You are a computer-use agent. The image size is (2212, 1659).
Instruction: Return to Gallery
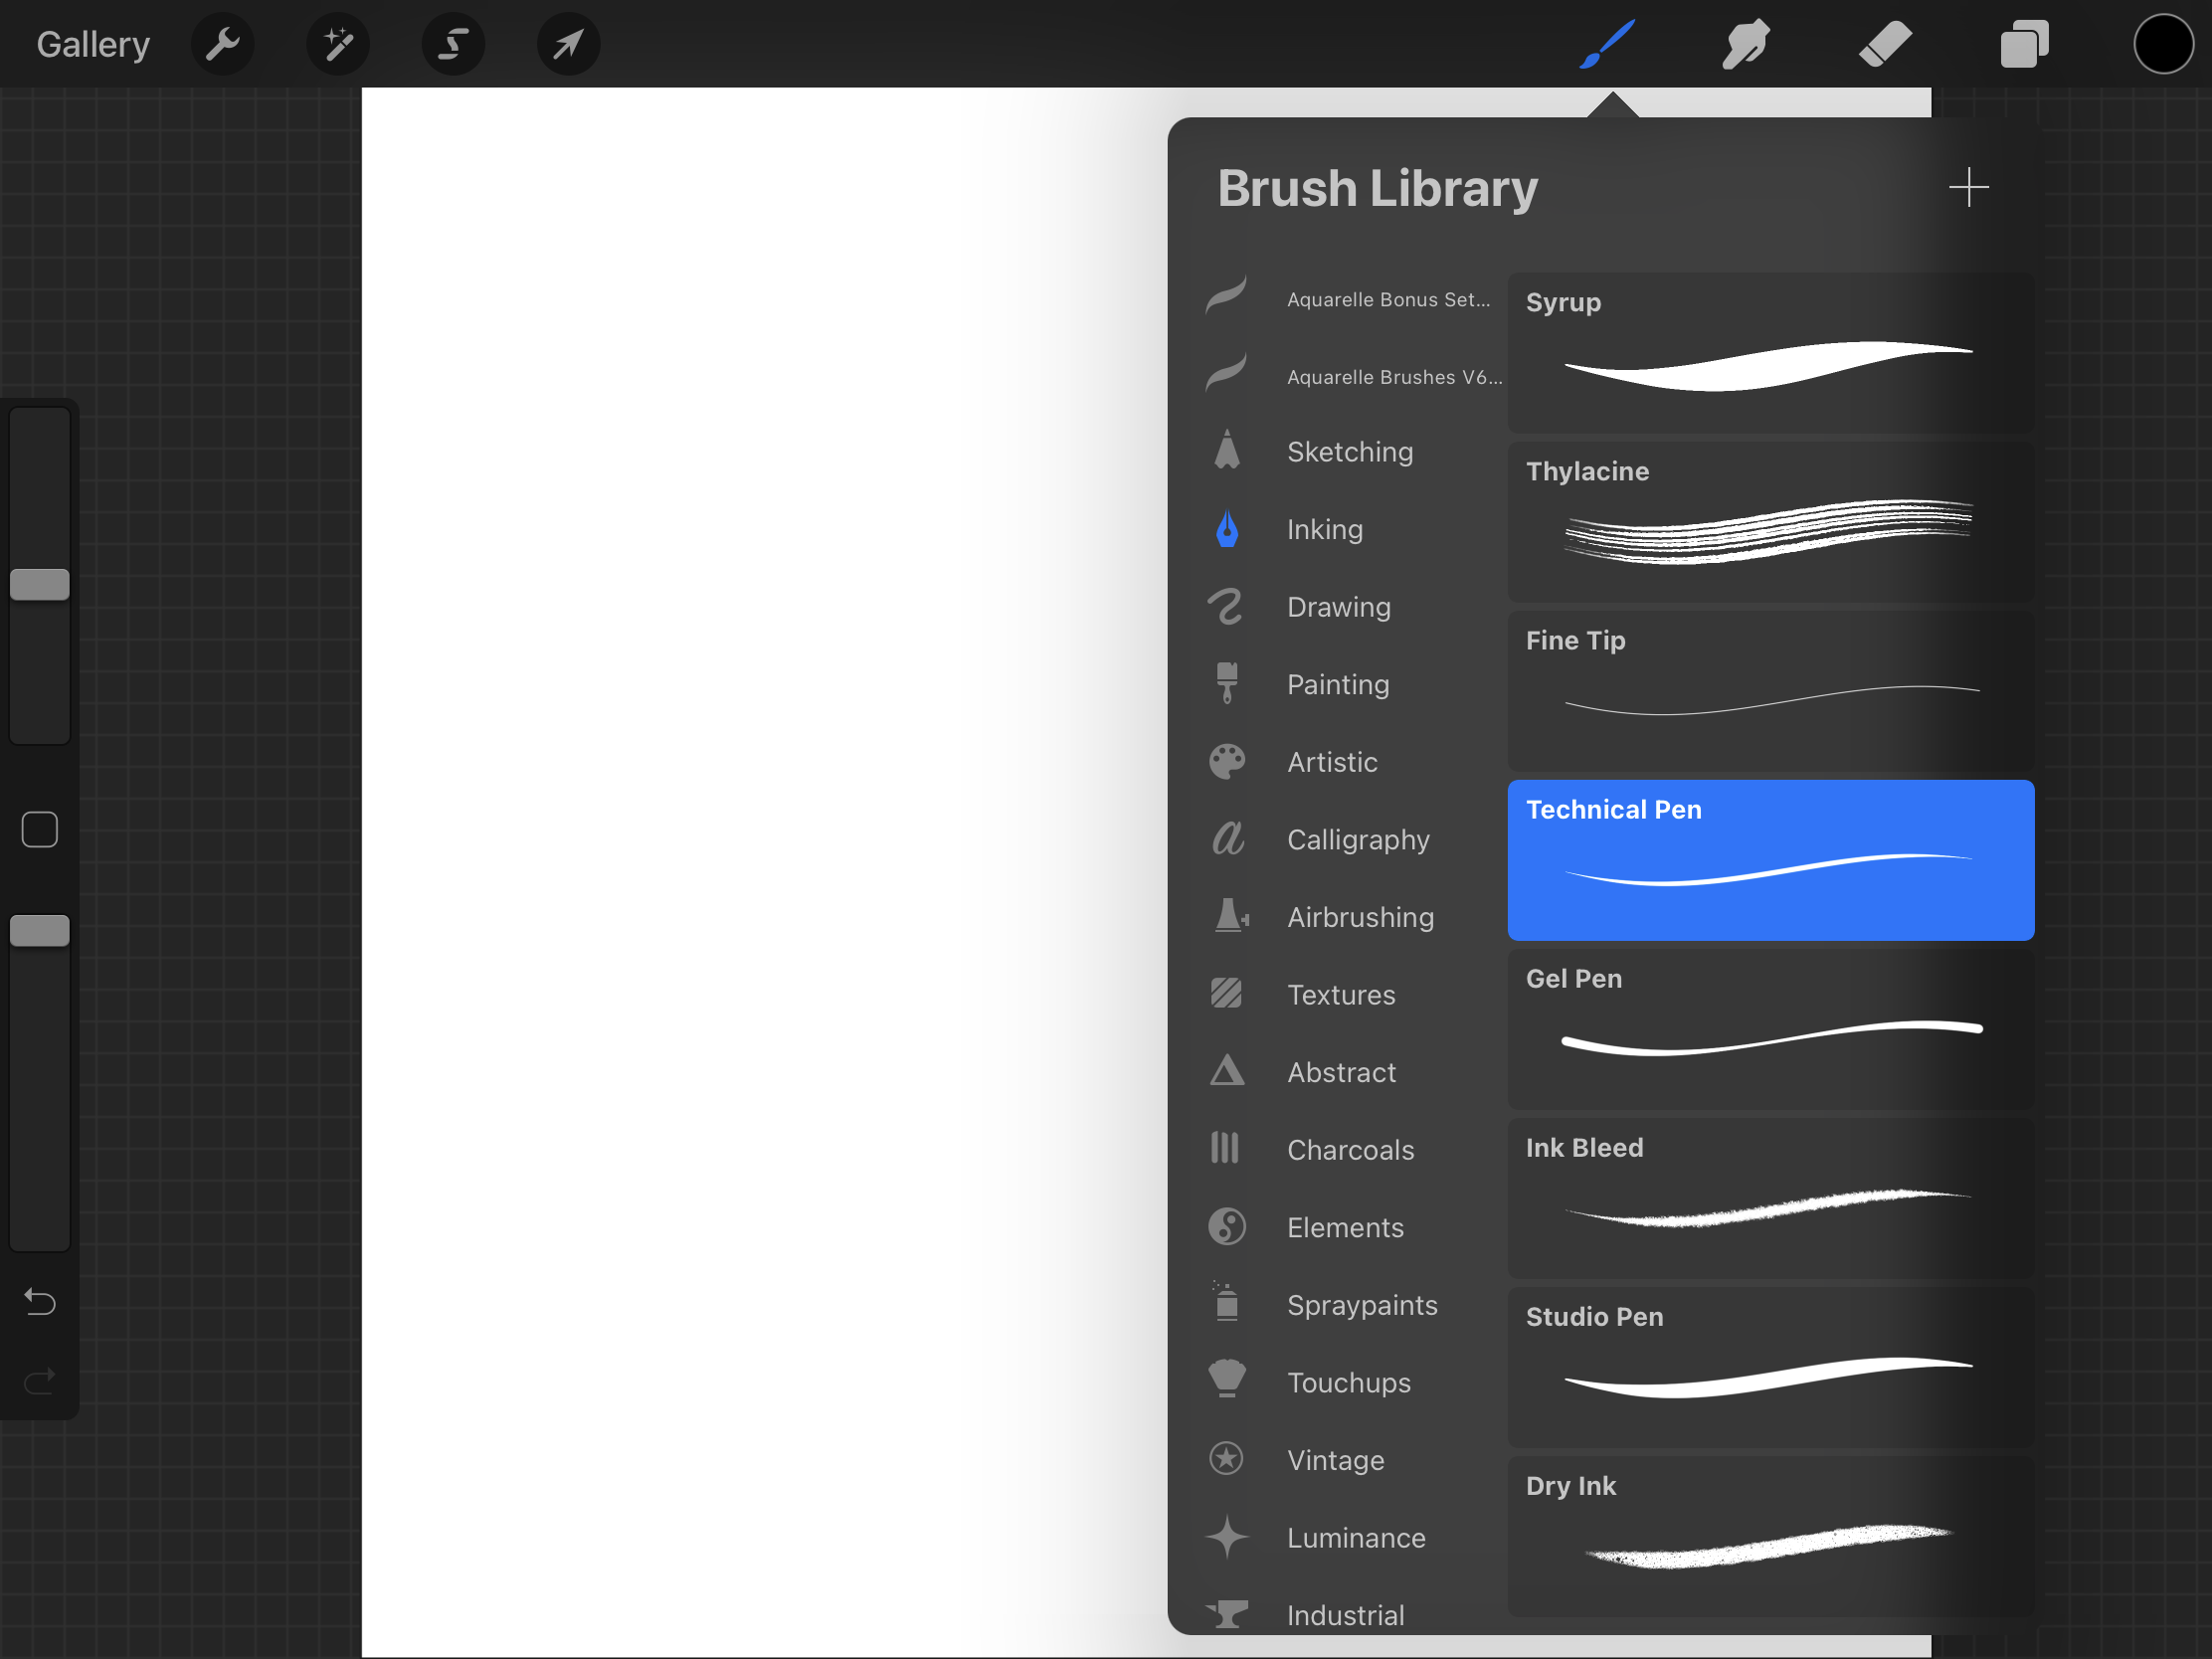(x=93, y=44)
